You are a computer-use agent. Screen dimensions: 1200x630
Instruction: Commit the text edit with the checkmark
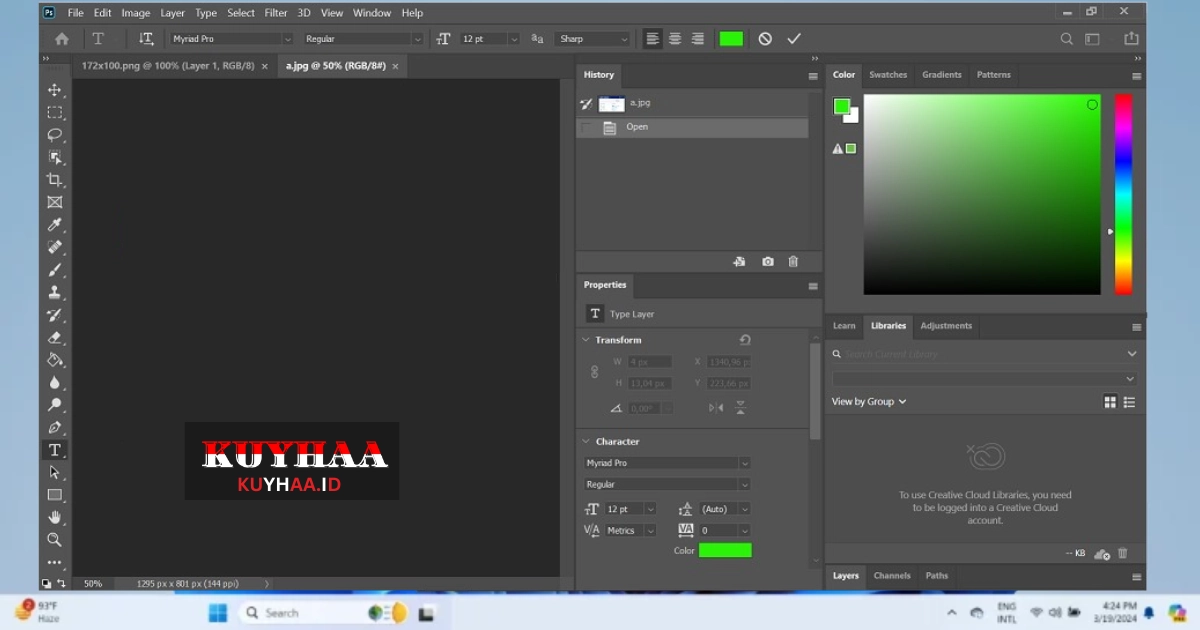pyautogui.click(x=794, y=38)
